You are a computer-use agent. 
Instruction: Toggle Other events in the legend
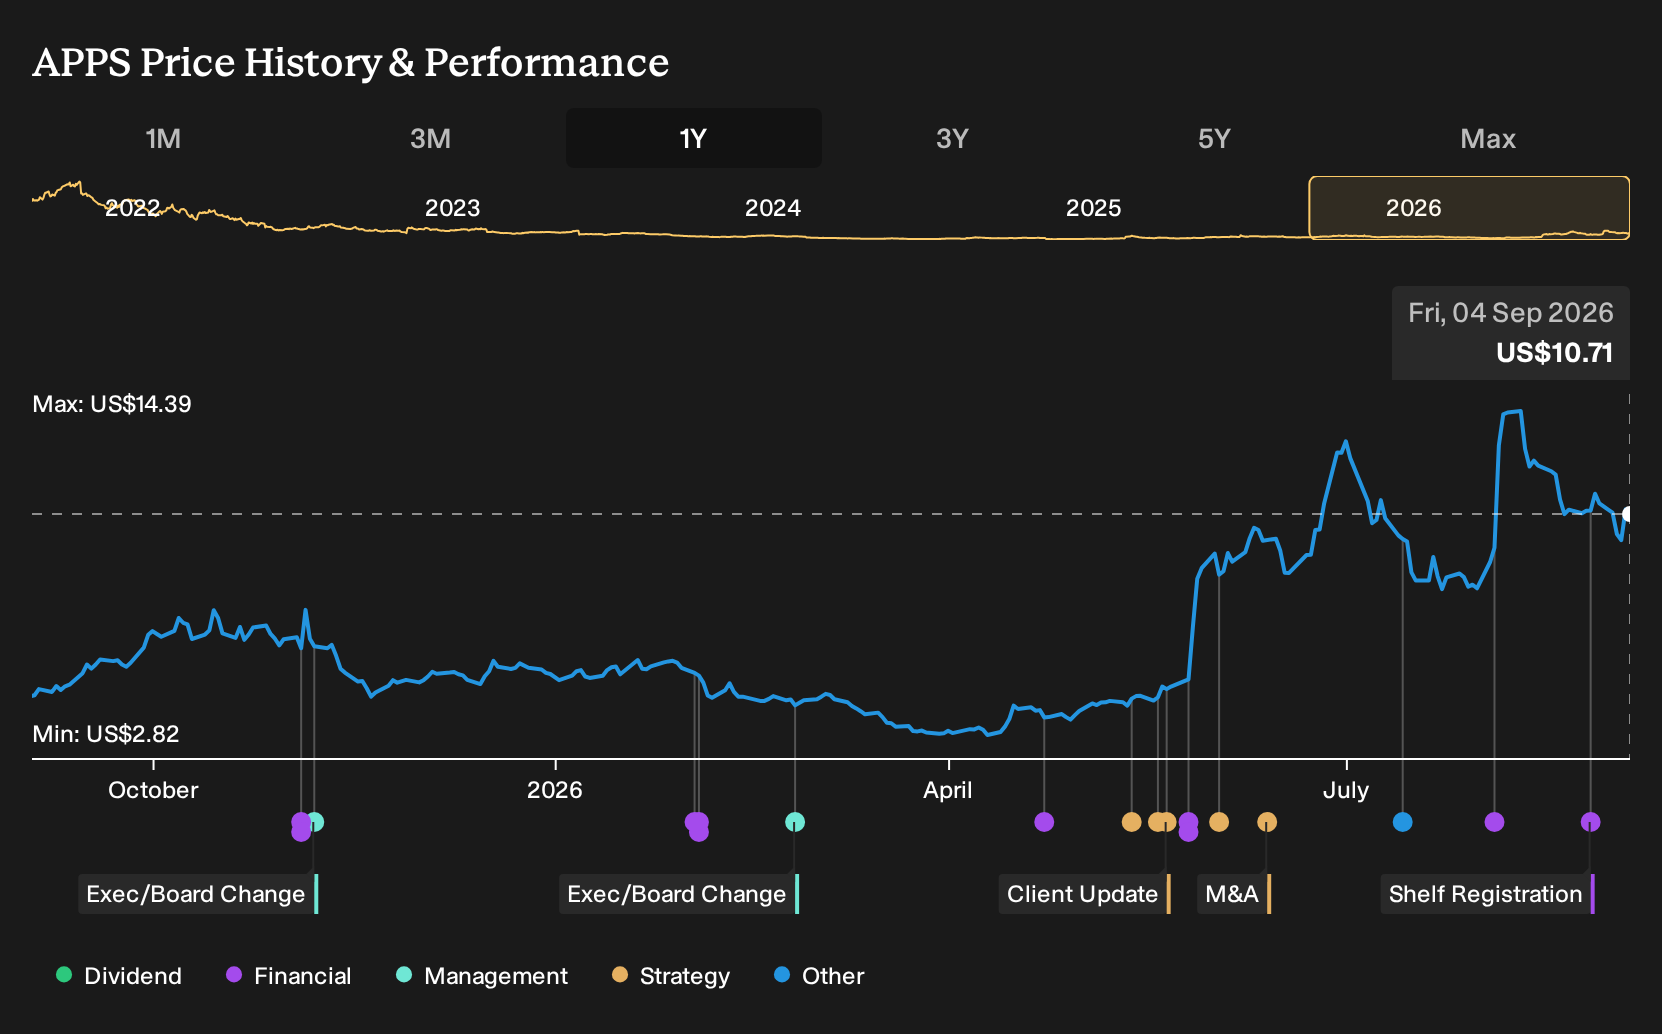click(819, 976)
